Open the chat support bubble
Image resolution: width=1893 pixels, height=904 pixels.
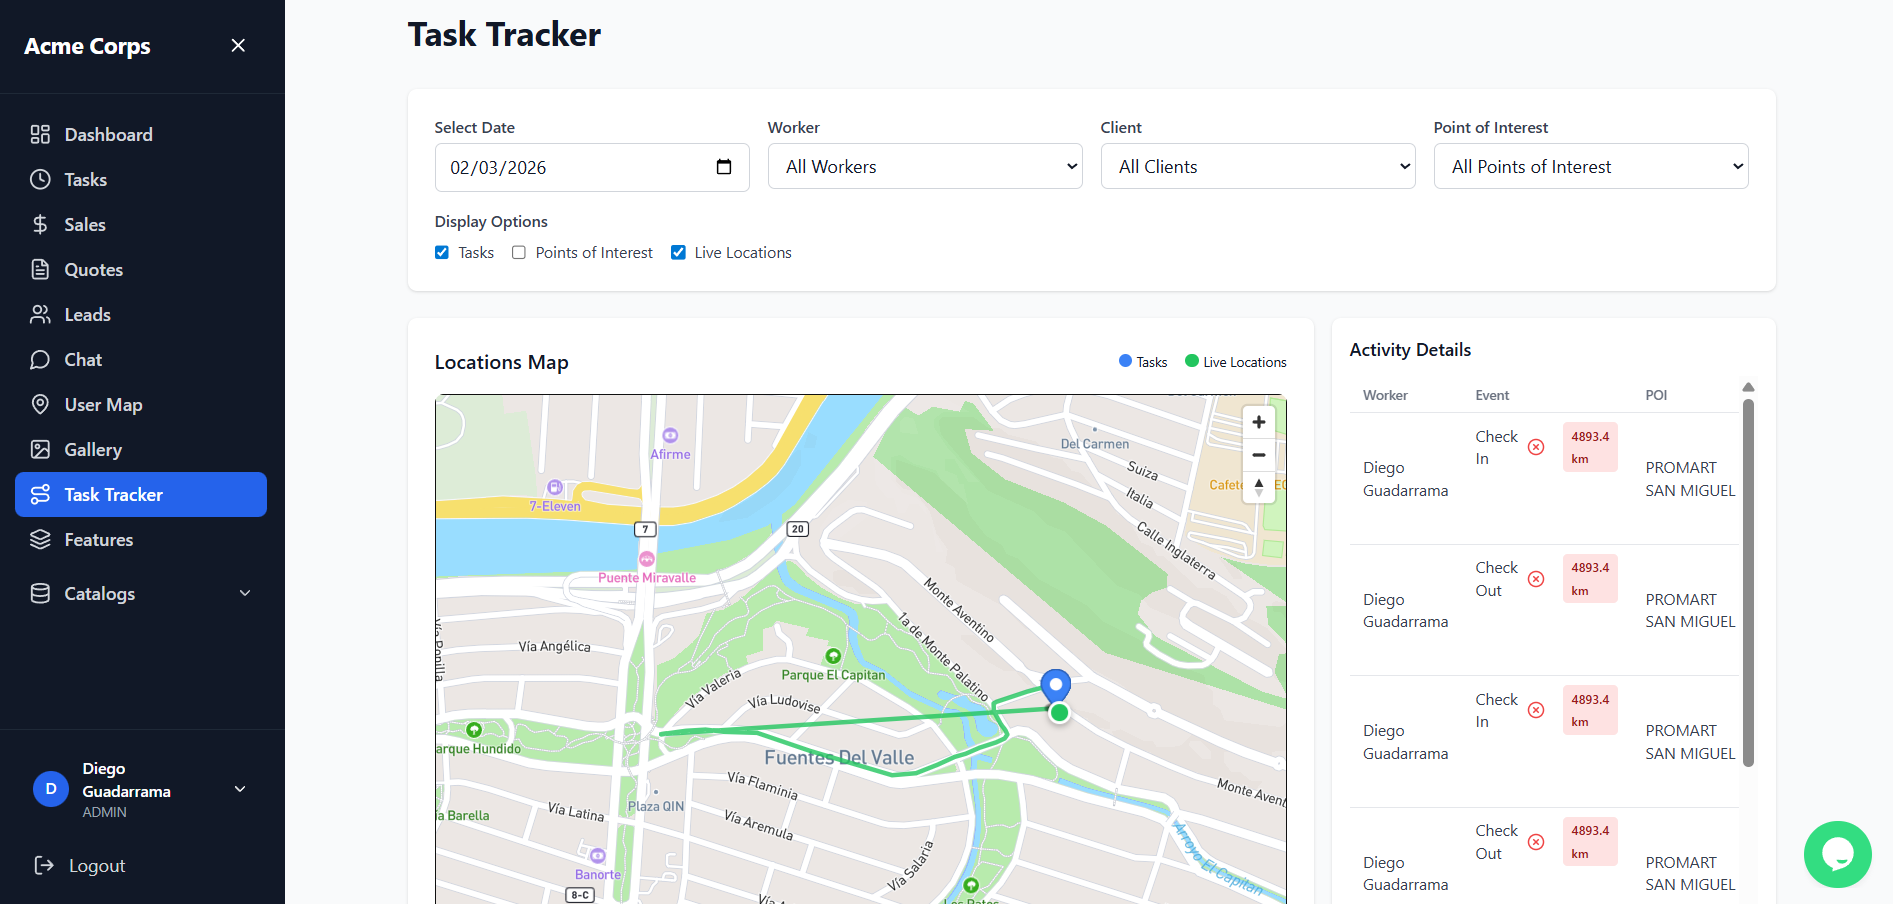pyautogui.click(x=1837, y=854)
